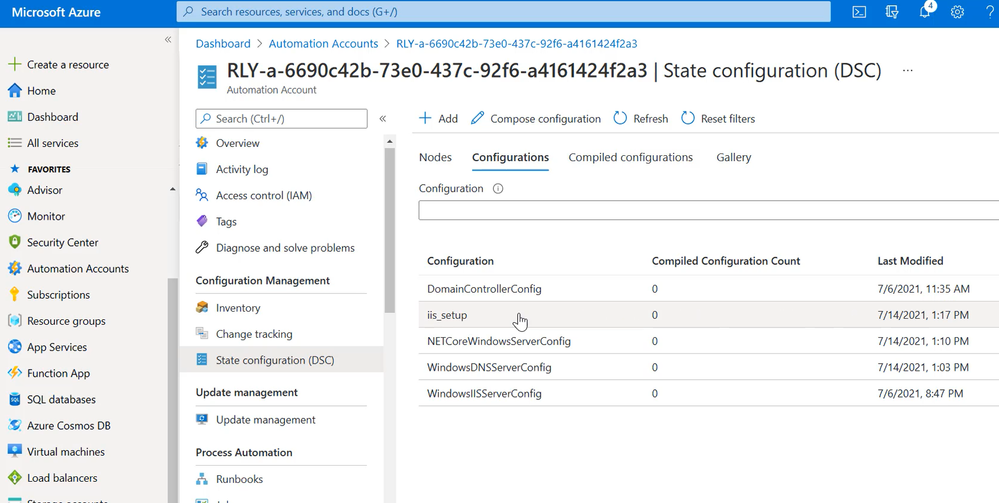Click Refresh in the toolbar
Viewport: 999px width, 503px height.
tap(641, 119)
